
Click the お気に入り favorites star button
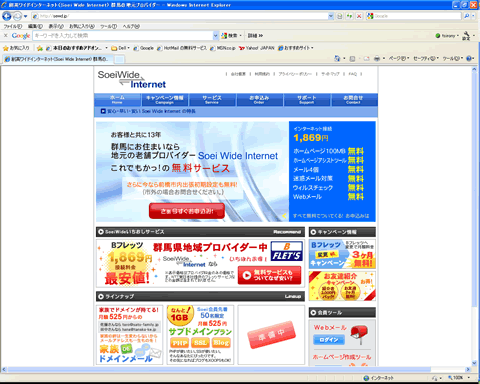click(16, 48)
